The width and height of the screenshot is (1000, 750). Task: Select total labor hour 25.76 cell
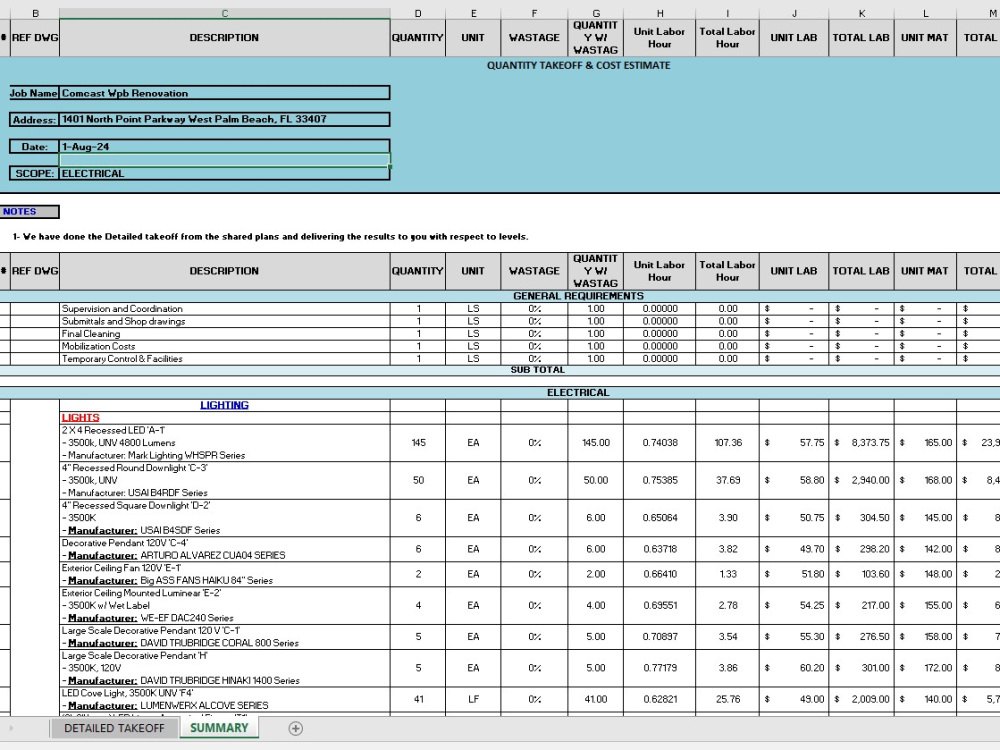[x=728, y=700]
